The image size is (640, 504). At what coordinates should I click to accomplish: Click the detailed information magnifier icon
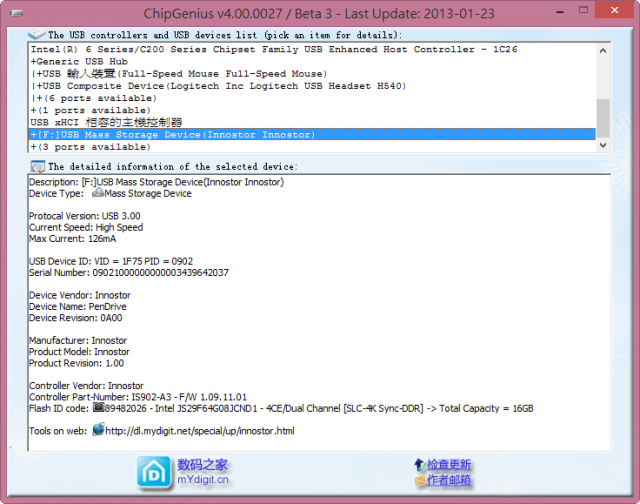coord(38,167)
